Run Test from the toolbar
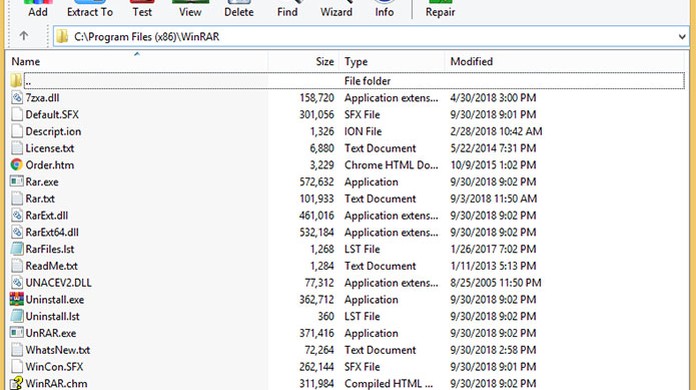Image resolution: width=696 pixels, height=390 pixels. [x=142, y=9]
